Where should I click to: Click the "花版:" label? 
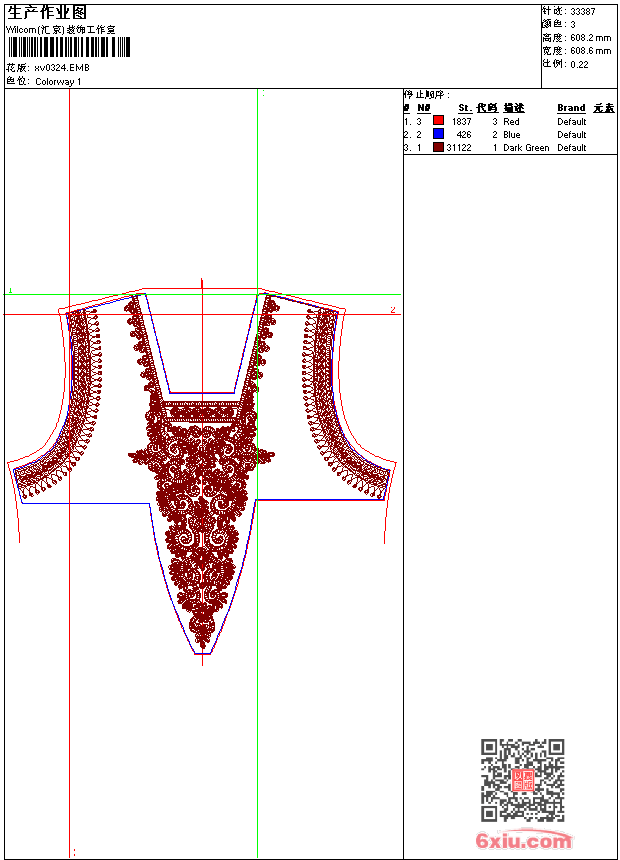click(18, 68)
